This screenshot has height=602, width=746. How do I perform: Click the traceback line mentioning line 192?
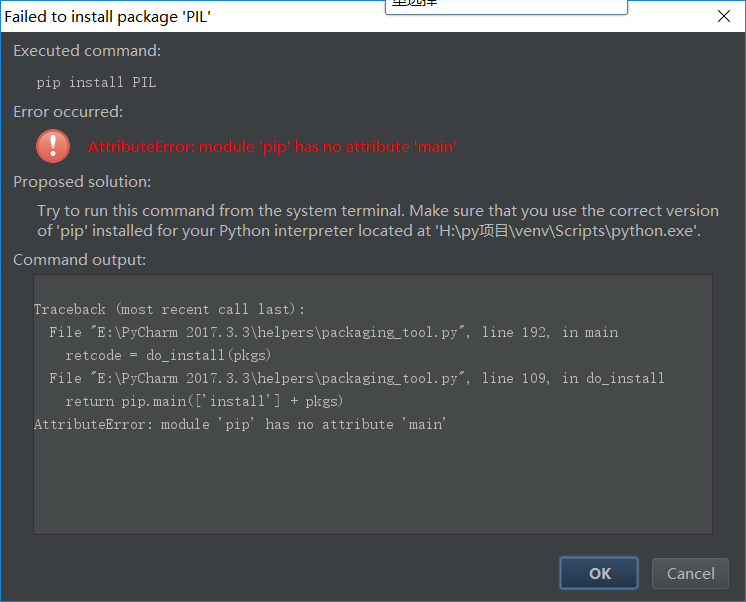(334, 332)
